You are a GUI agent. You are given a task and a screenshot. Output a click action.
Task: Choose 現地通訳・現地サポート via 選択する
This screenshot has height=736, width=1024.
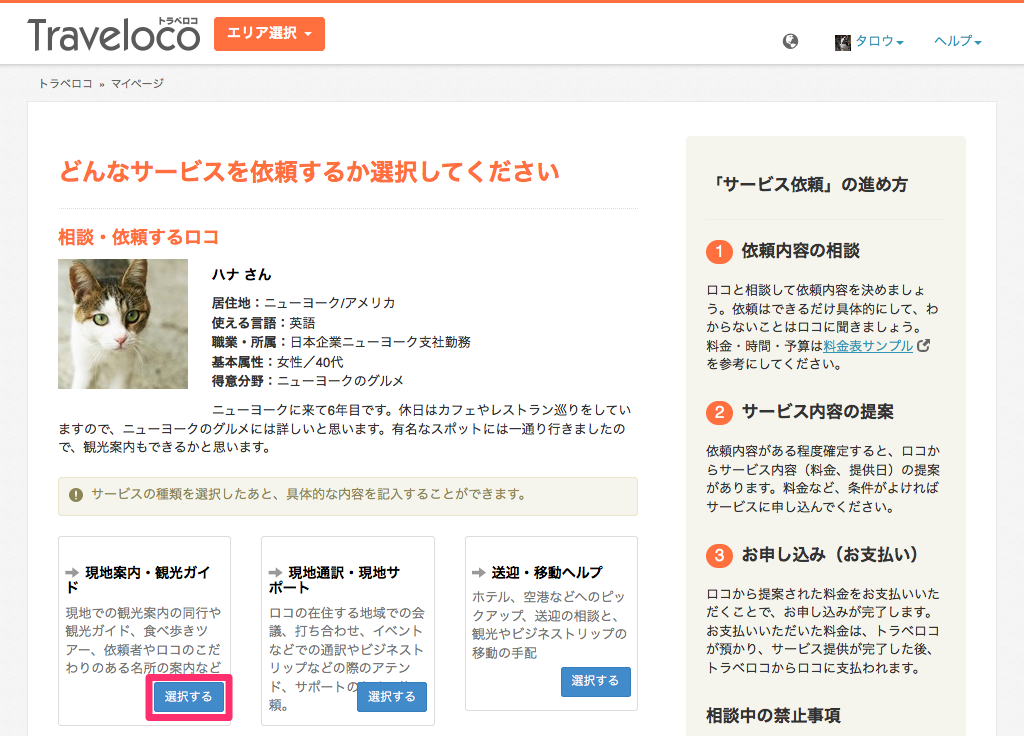392,697
